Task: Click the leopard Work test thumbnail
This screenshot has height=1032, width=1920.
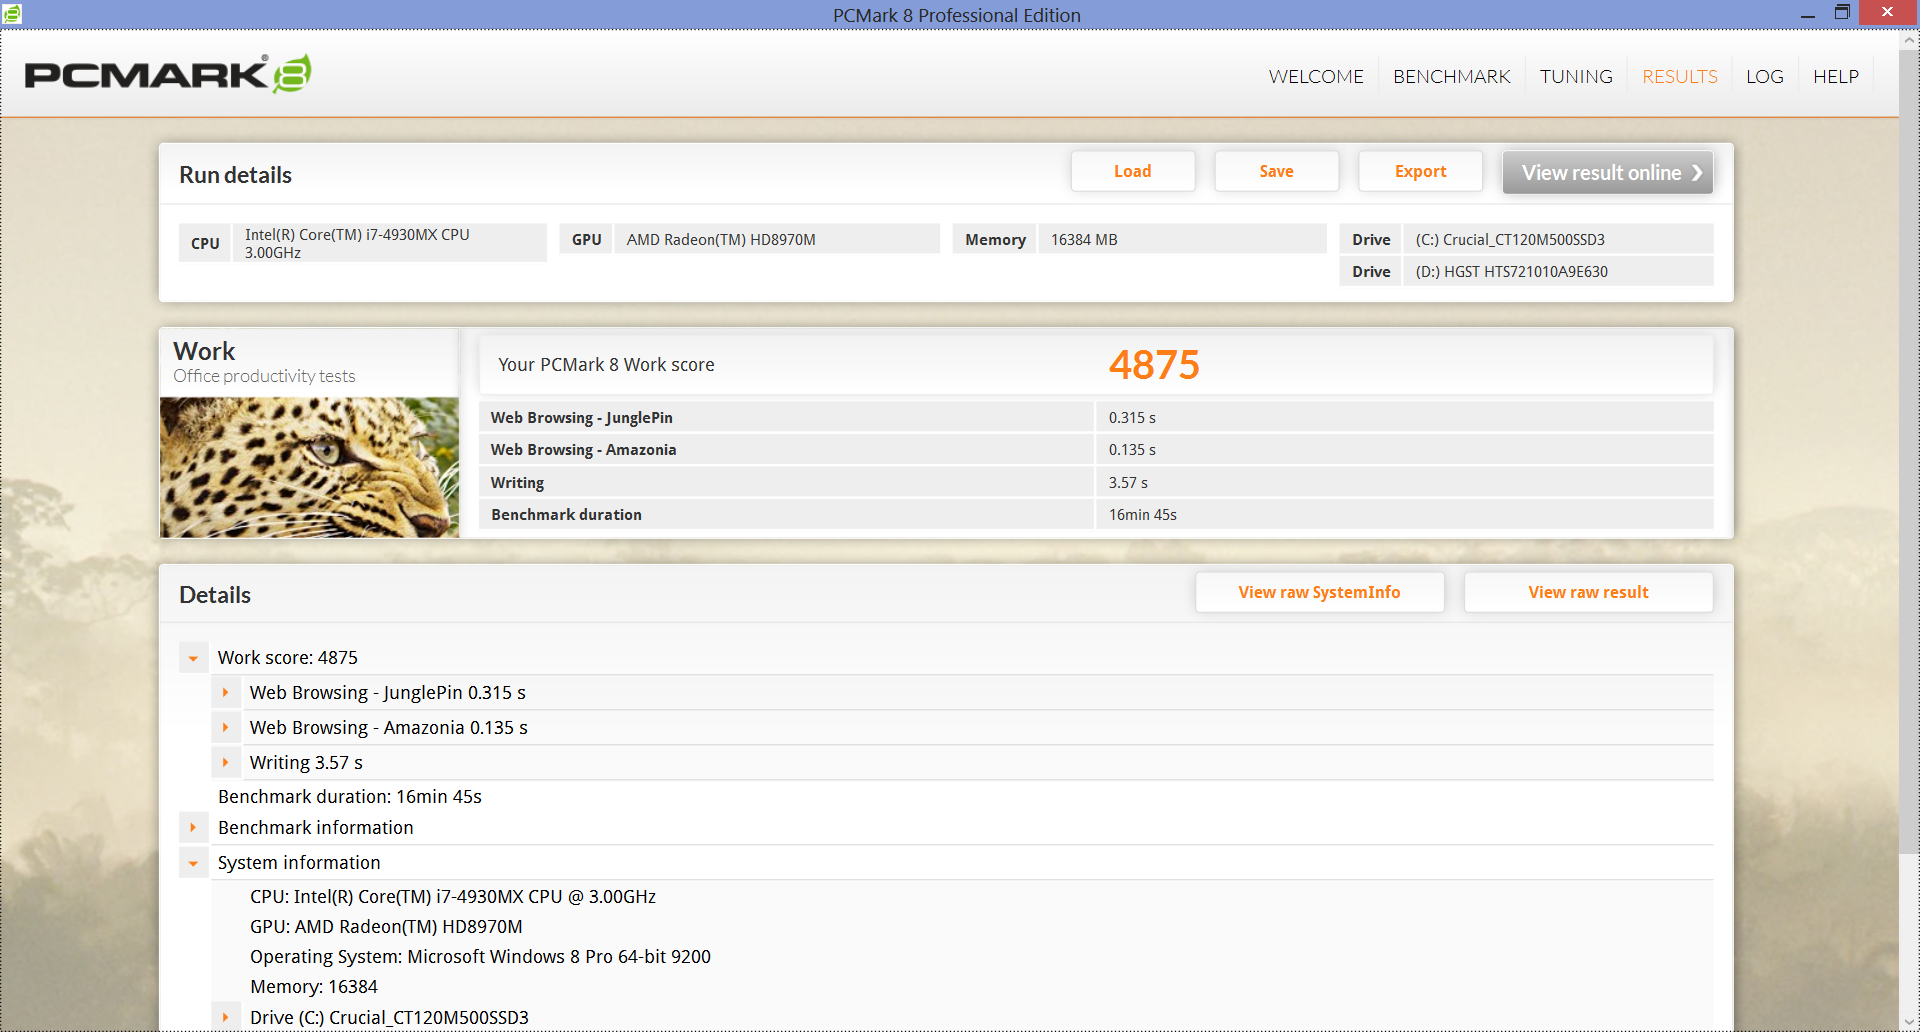Action: 309,467
